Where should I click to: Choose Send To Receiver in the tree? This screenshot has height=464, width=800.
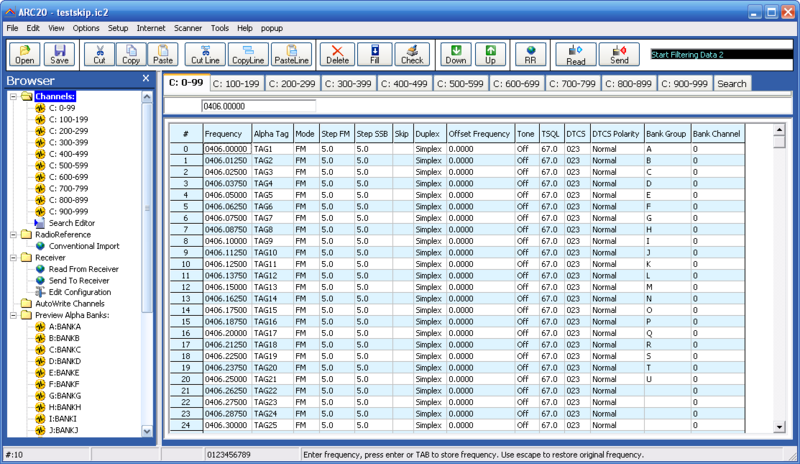click(79, 281)
